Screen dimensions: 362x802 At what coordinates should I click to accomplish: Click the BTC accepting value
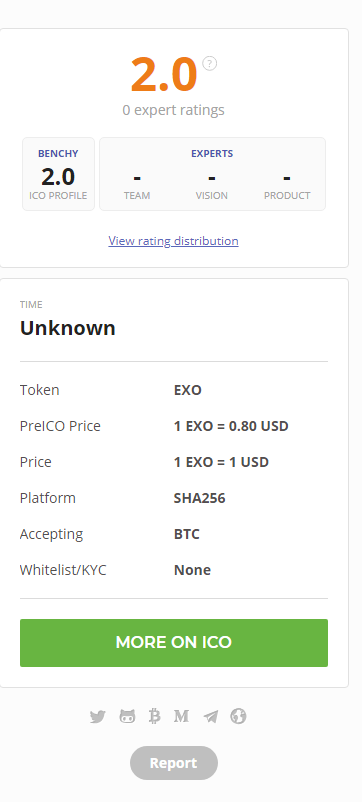pos(187,534)
